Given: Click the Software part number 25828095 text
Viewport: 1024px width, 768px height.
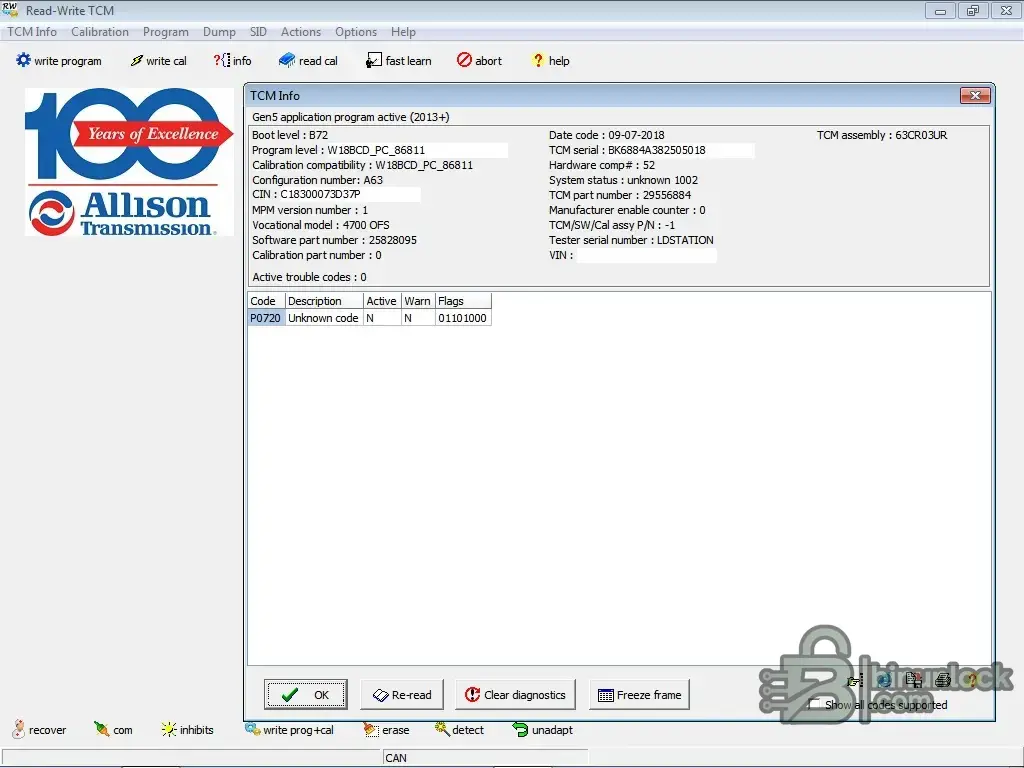Looking at the screenshot, I should coord(334,240).
